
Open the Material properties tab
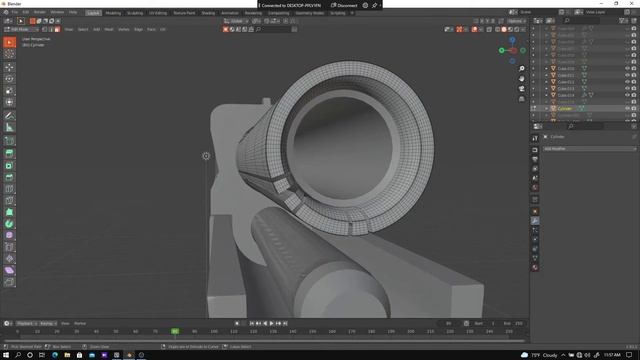[x=535, y=267]
